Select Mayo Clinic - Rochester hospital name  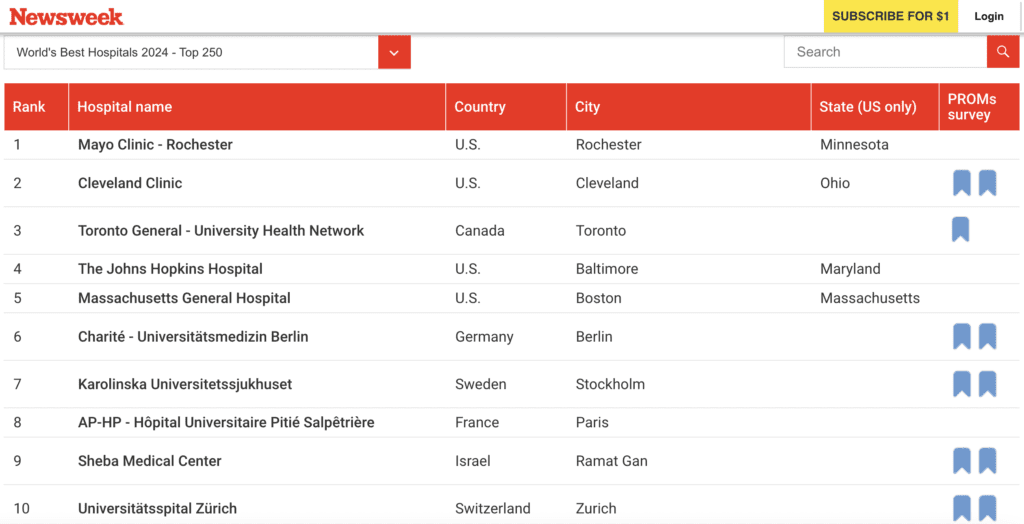point(155,144)
